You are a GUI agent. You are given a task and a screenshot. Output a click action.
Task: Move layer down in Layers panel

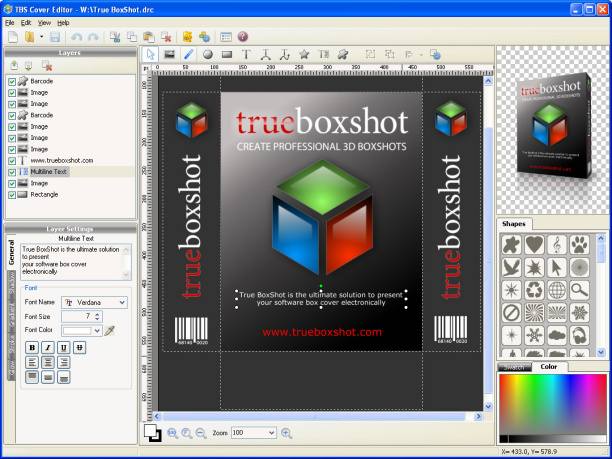(x=28, y=66)
